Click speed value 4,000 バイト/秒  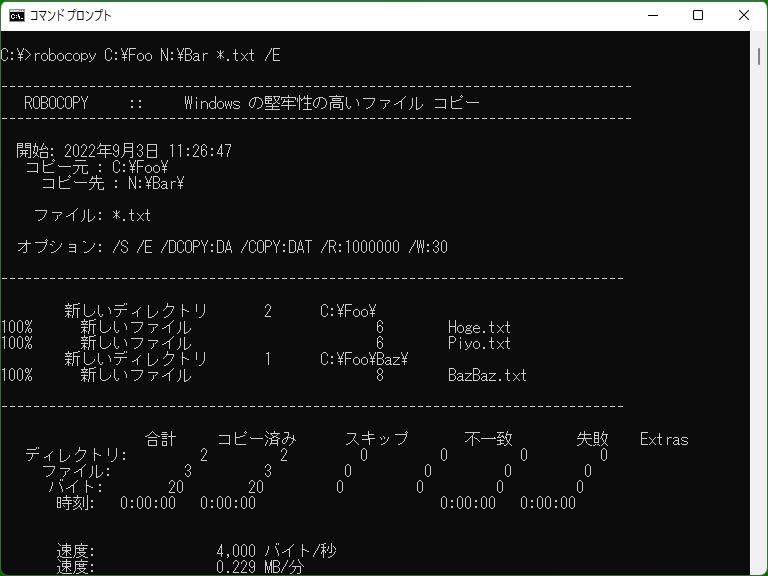(276, 551)
